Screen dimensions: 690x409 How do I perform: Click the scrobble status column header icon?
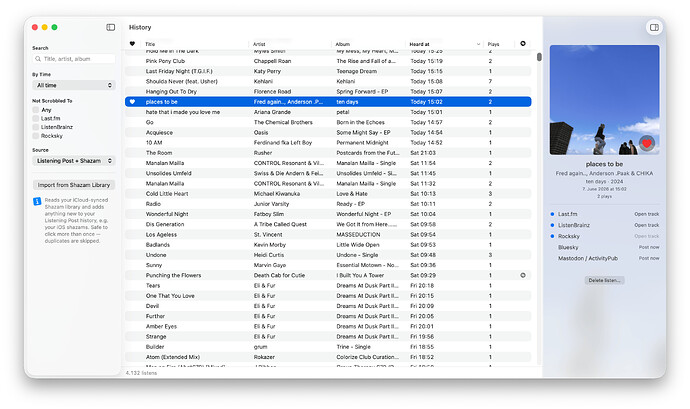point(523,44)
